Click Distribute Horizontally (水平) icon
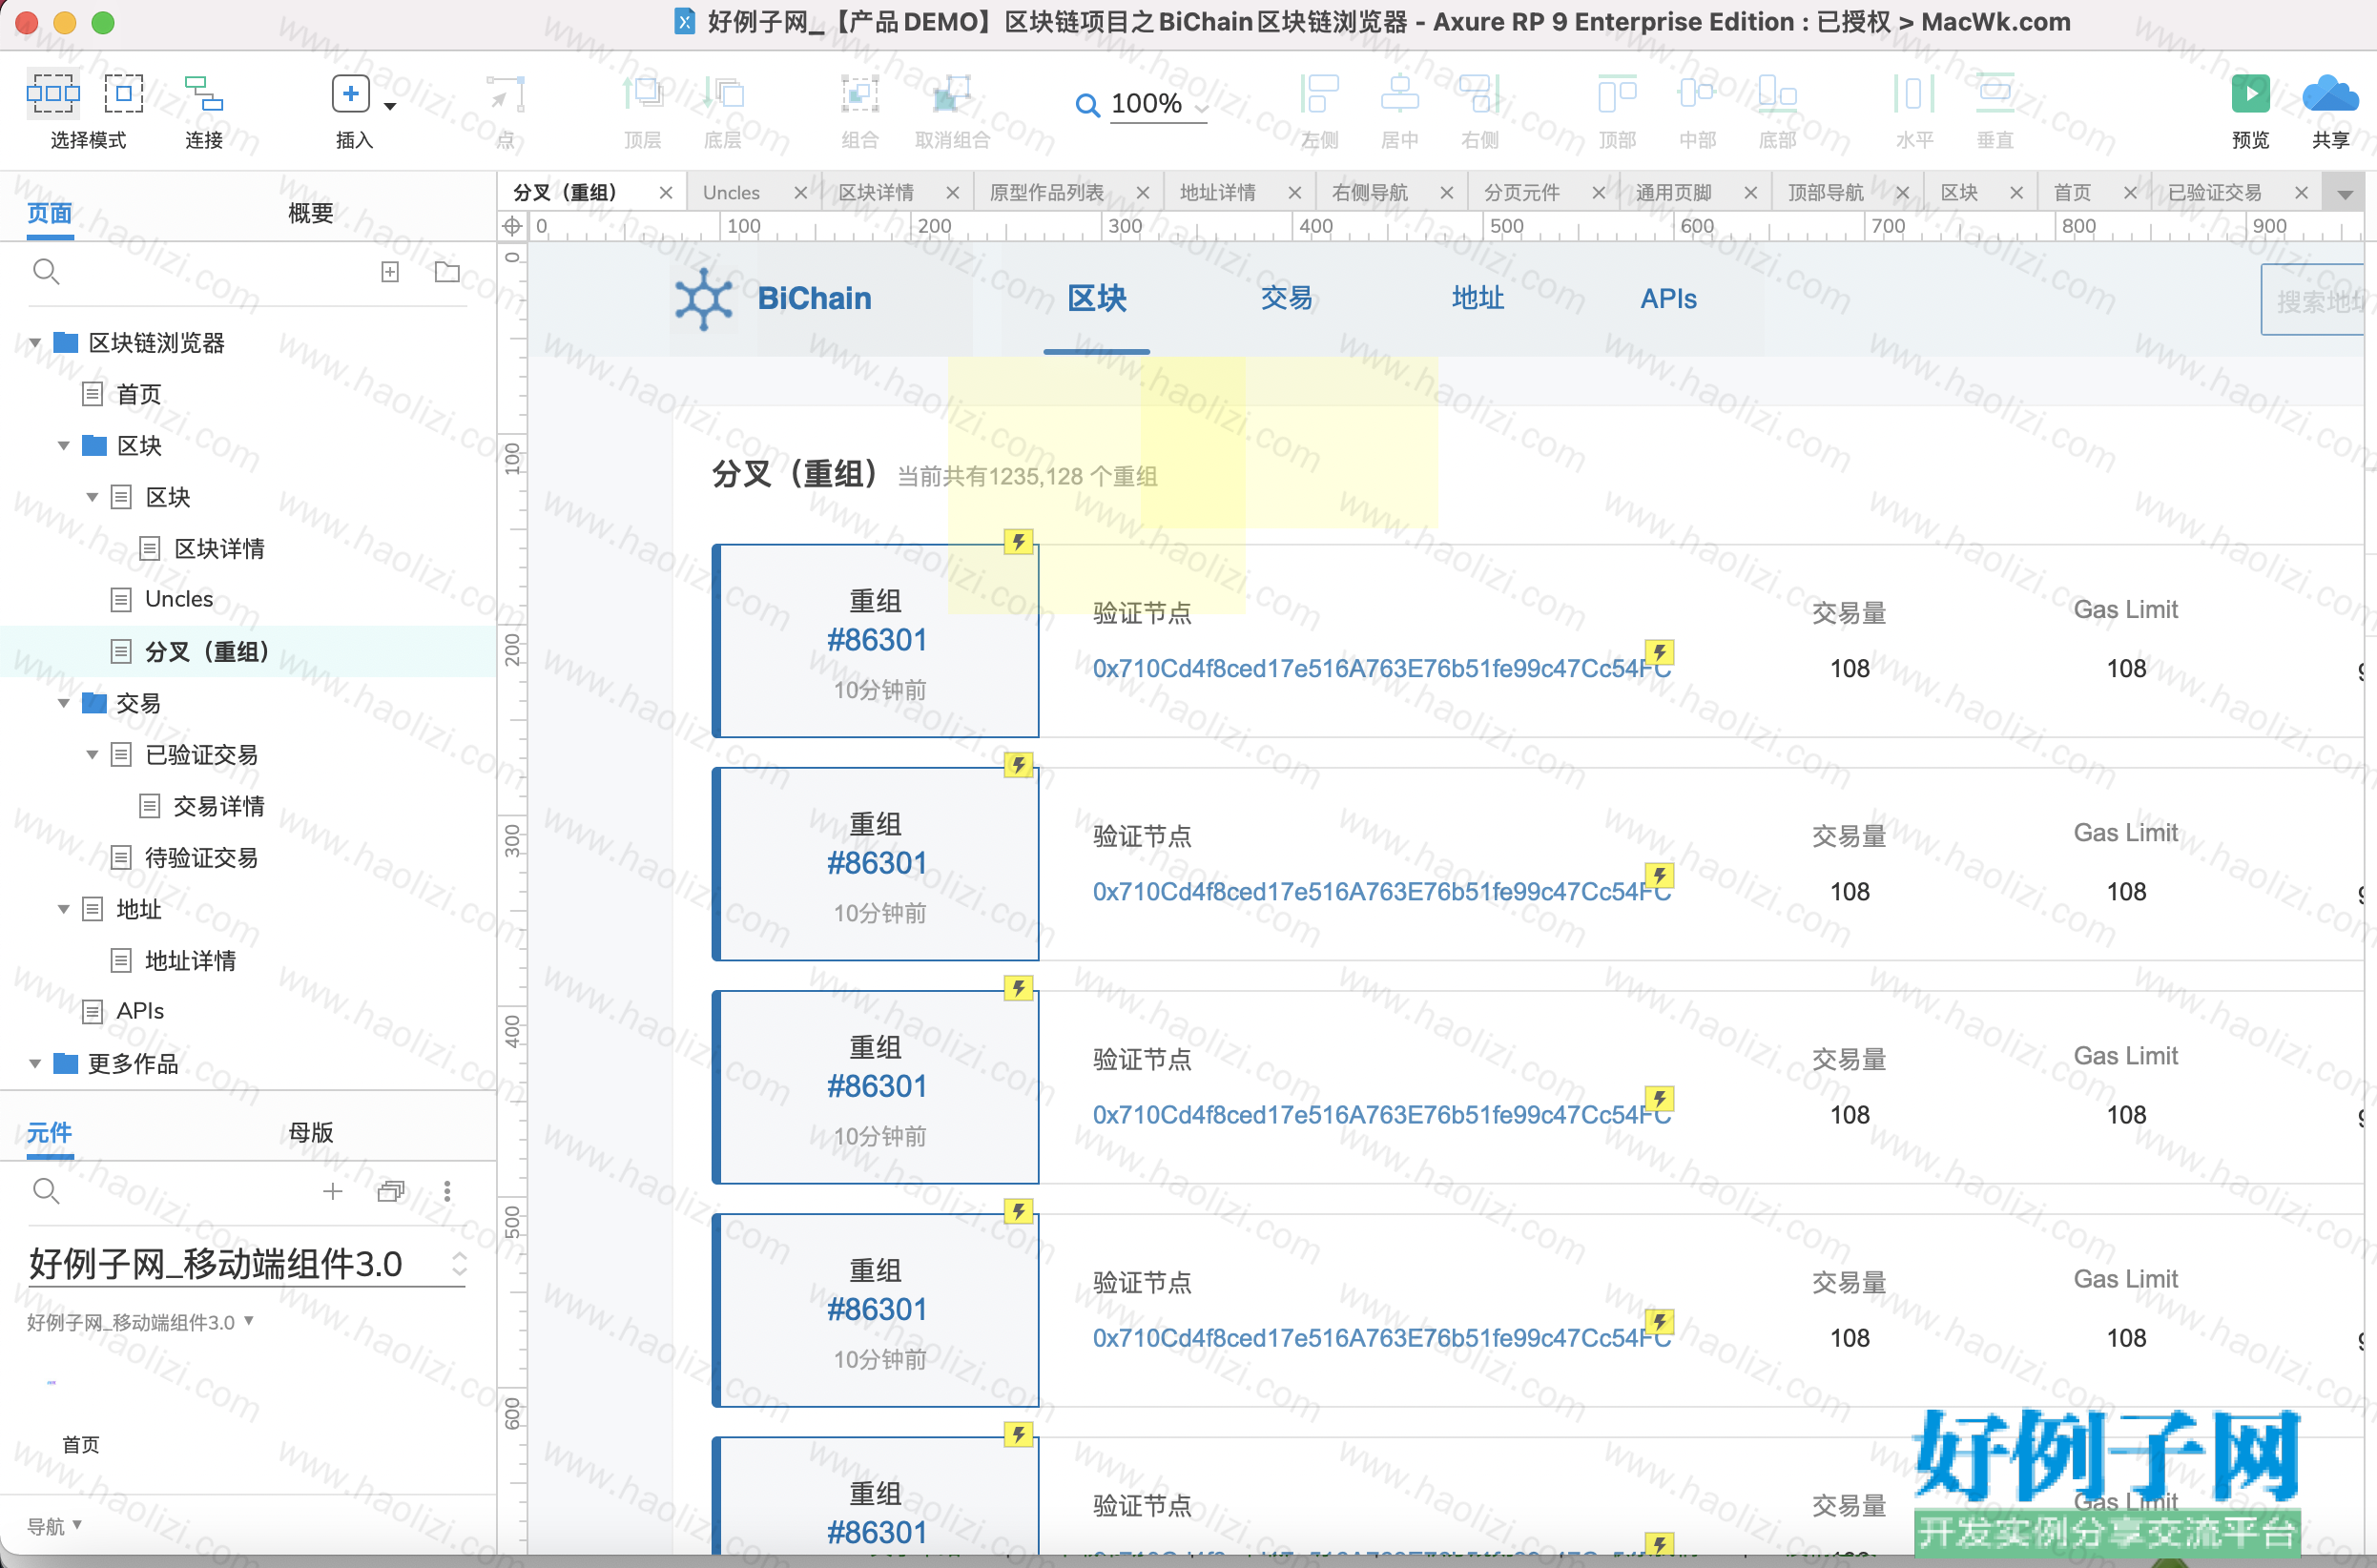Image resolution: width=2377 pixels, height=1568 pixels. click(x=1914, y=94)
